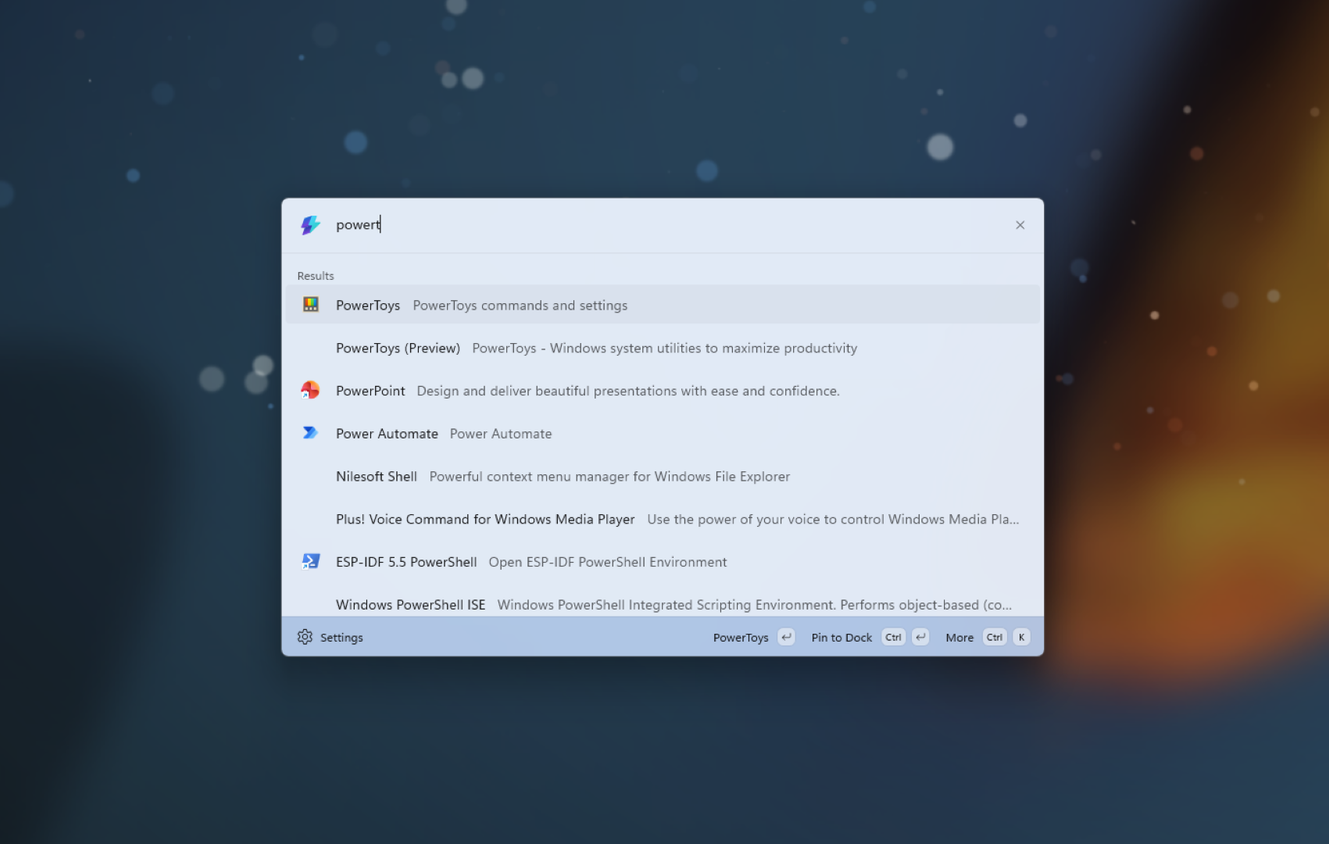The width and height of the screenshot is (1329, 844).
Task: Click the K key badge beside More
Action: 1021,637
